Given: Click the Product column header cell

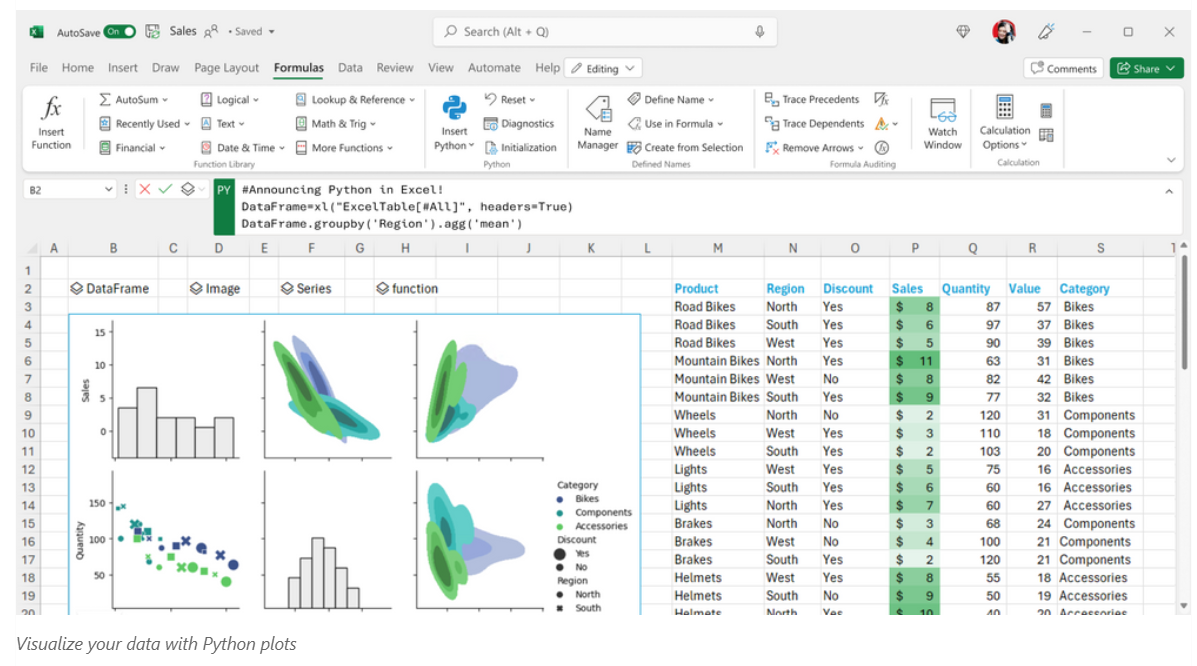Looking at the screenshot, I should (718, 289).
